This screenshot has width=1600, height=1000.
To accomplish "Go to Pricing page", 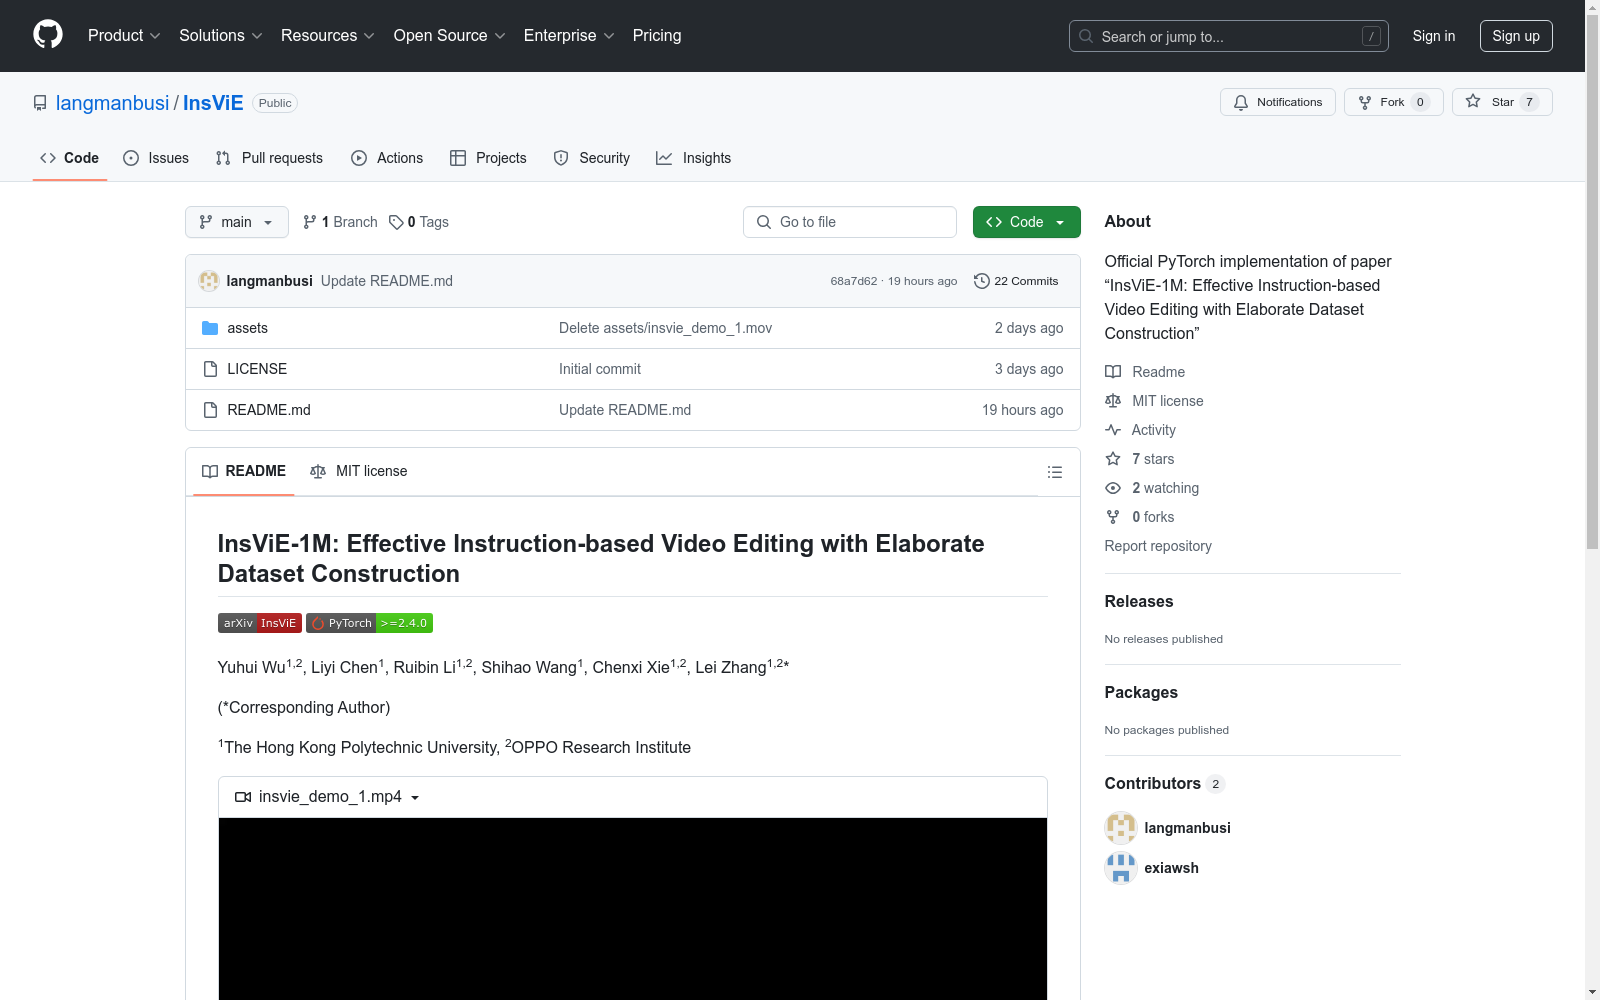I will click(x=657, y=36).
